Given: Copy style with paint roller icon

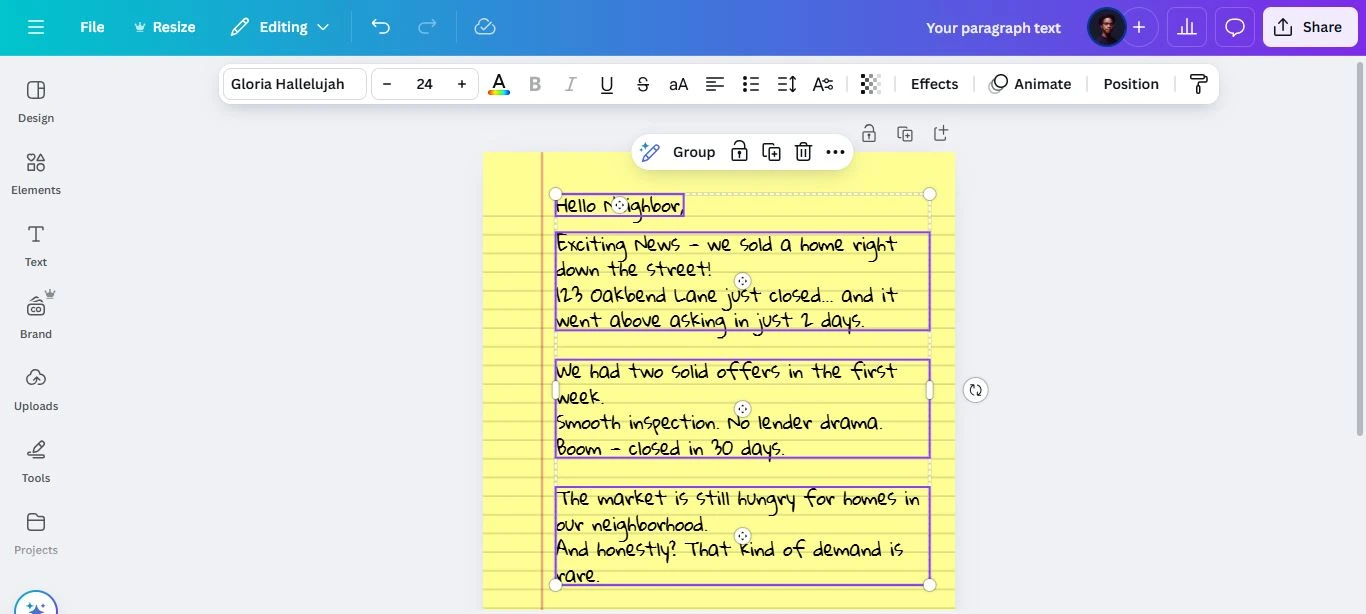Looking at the screenshot, I should pos(1199,84).
